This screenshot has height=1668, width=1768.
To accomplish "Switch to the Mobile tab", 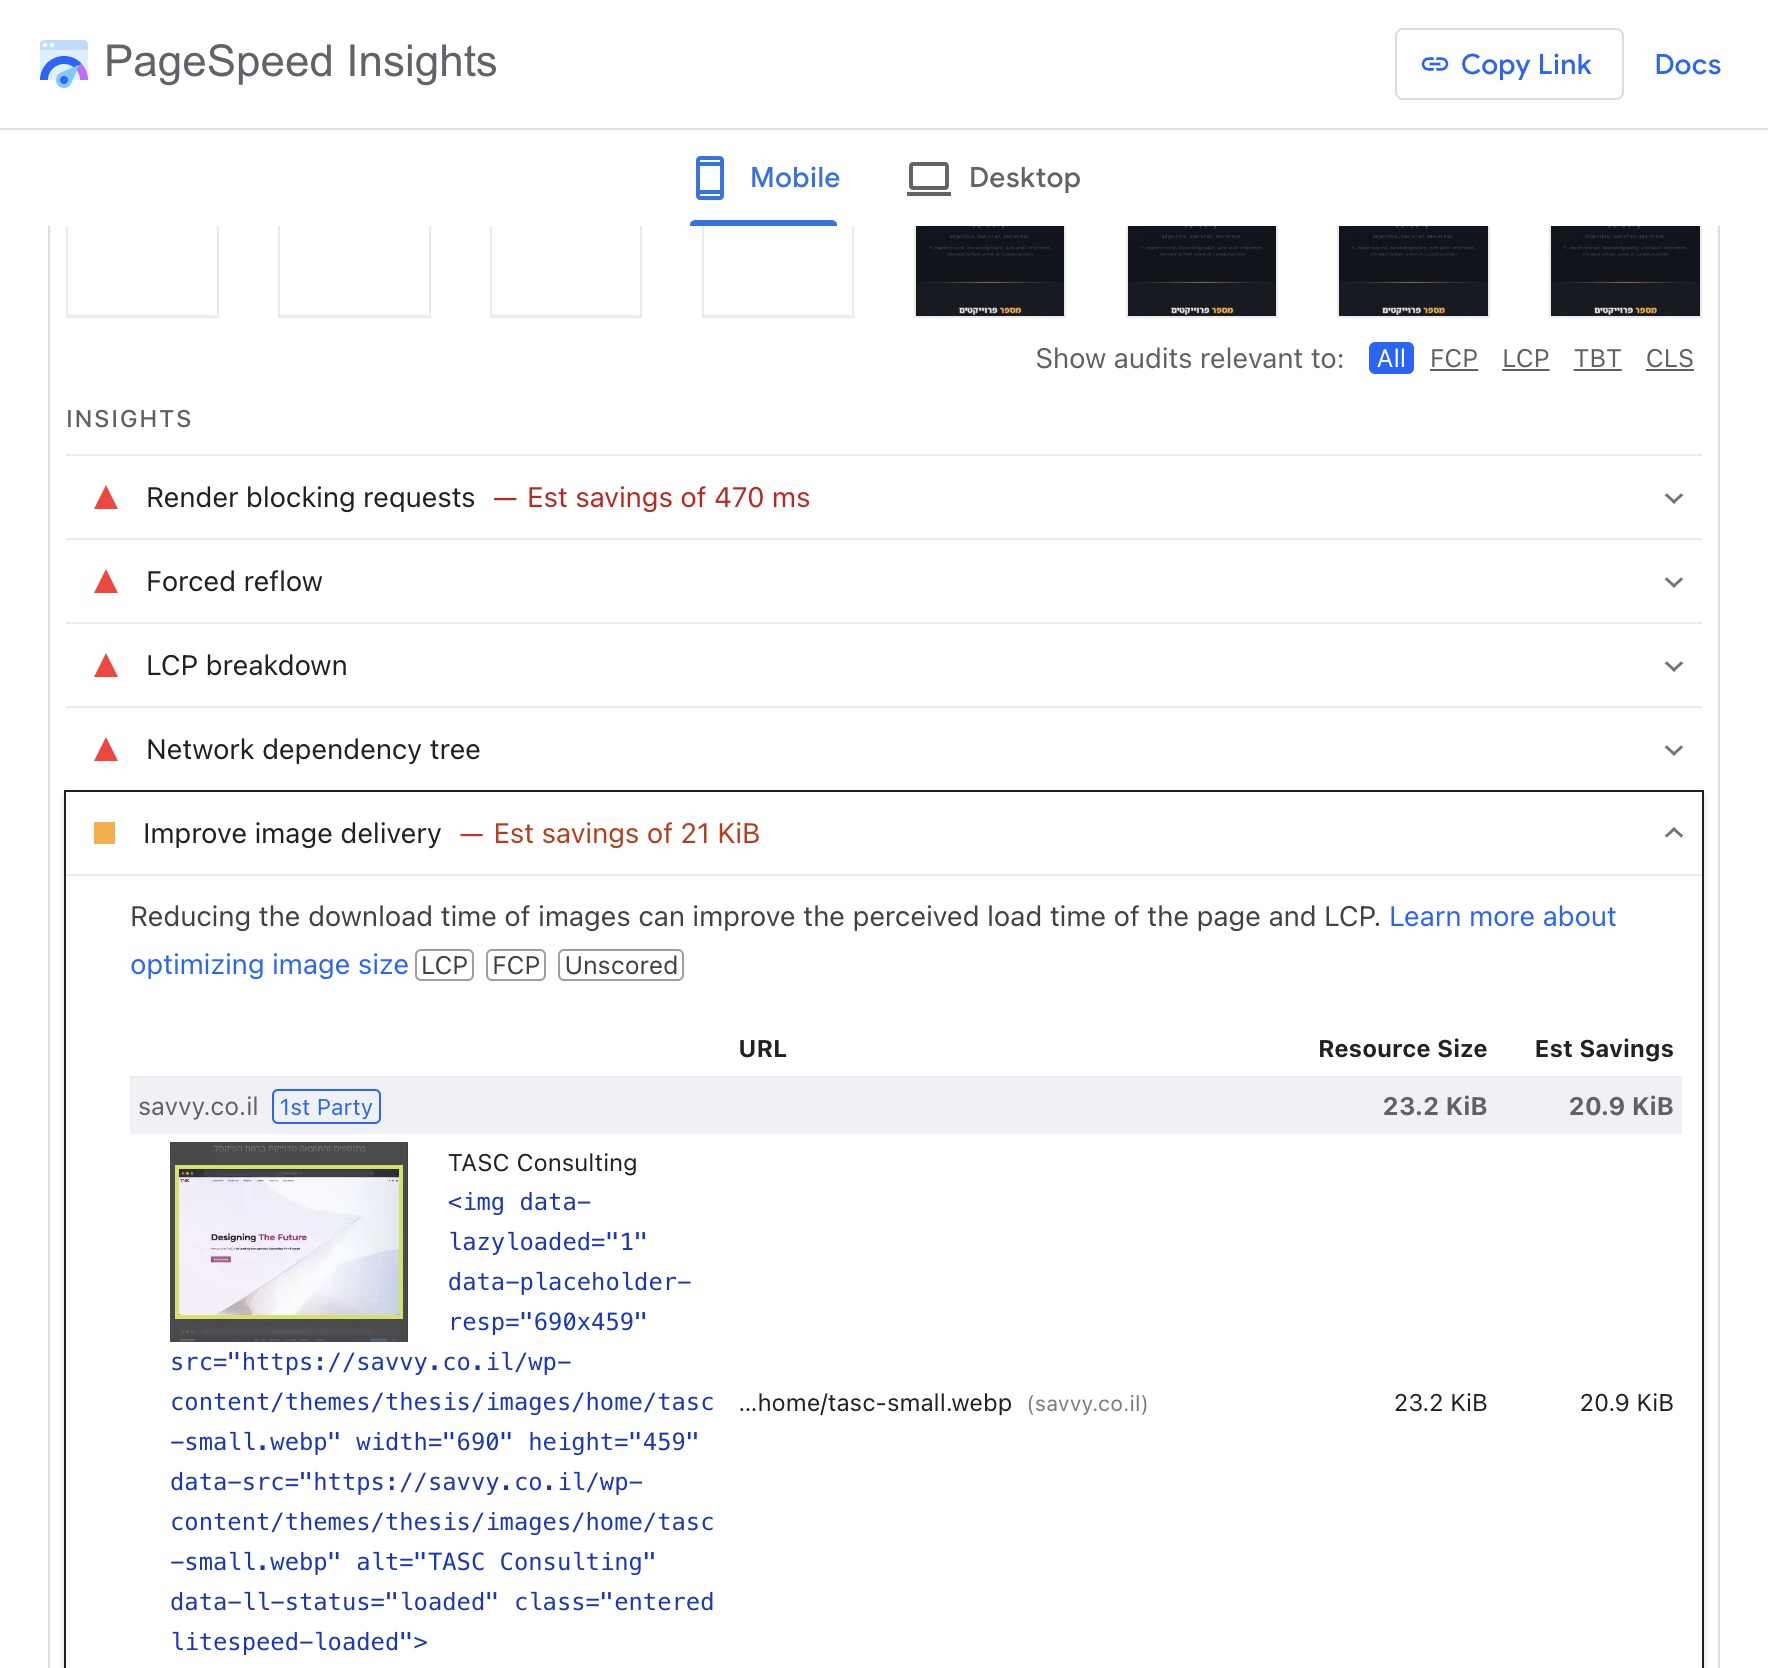I will coord(766,178).
